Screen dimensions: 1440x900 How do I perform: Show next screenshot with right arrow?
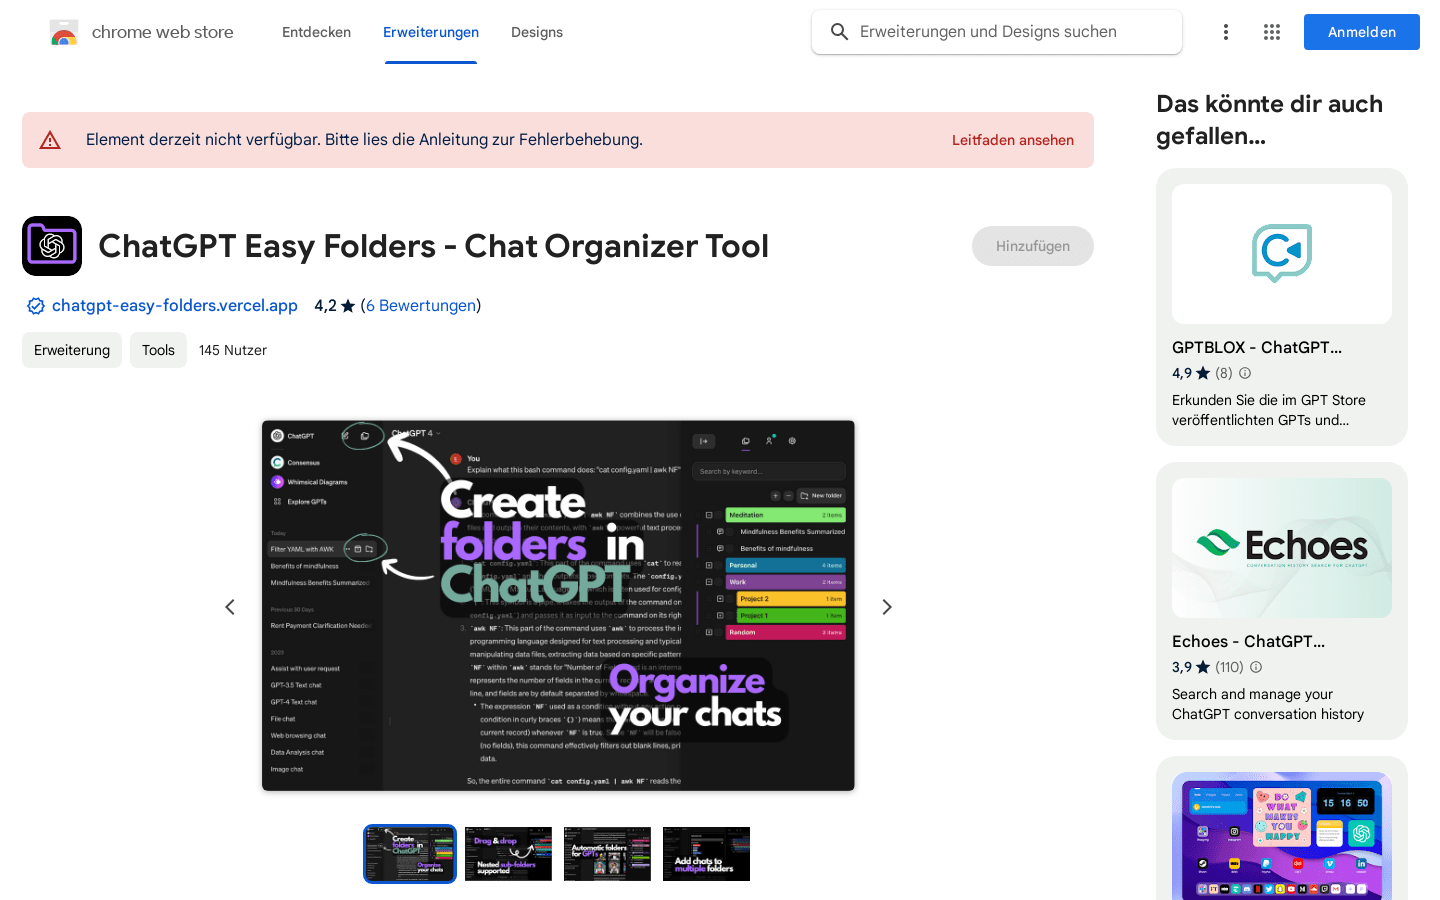[x=886, y=607]
